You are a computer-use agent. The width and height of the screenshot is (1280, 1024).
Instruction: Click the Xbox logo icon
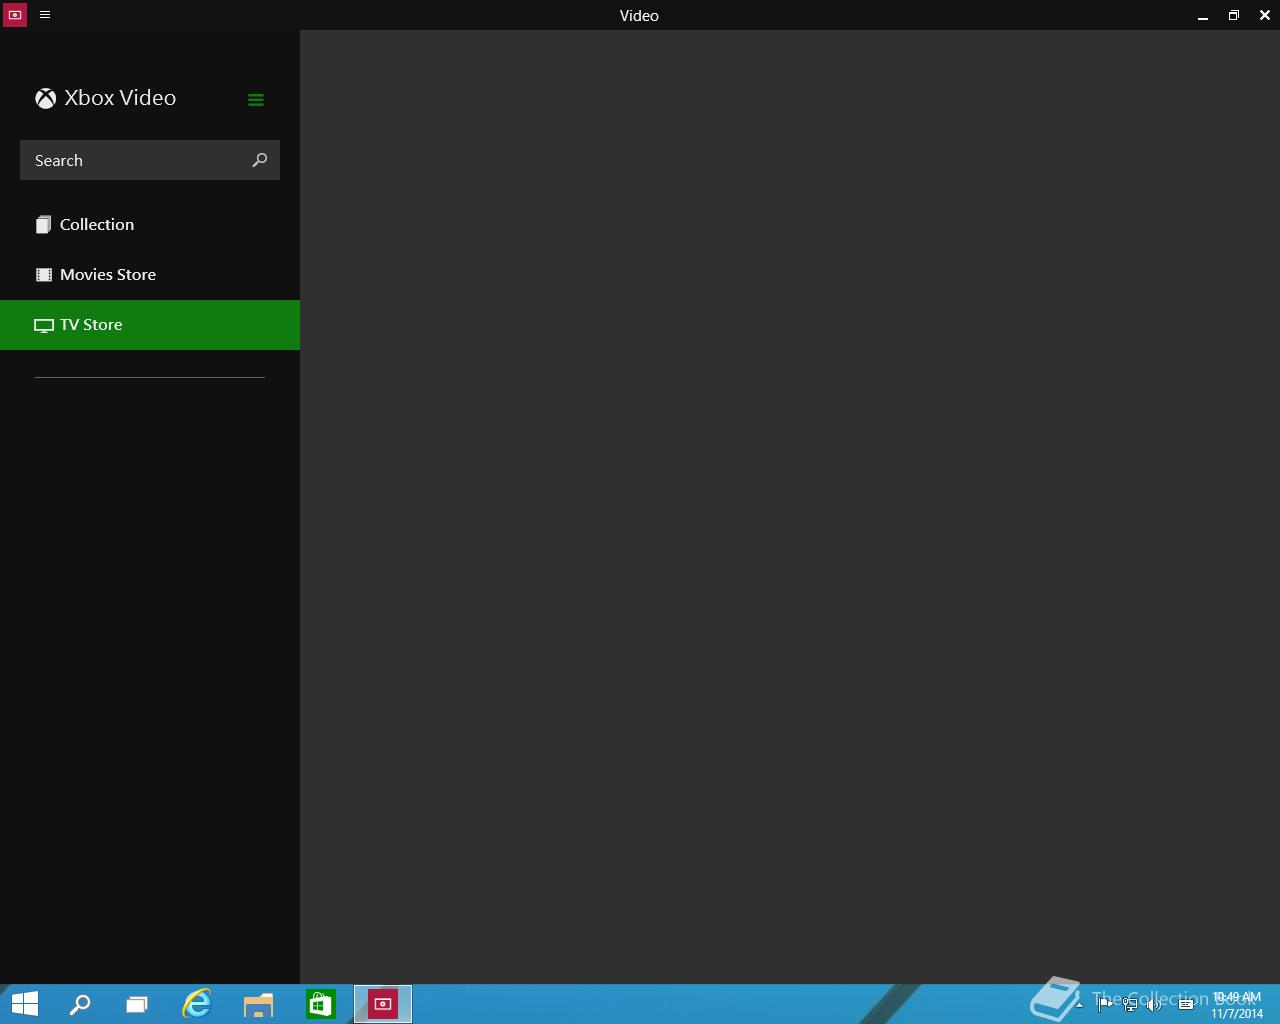45,98
